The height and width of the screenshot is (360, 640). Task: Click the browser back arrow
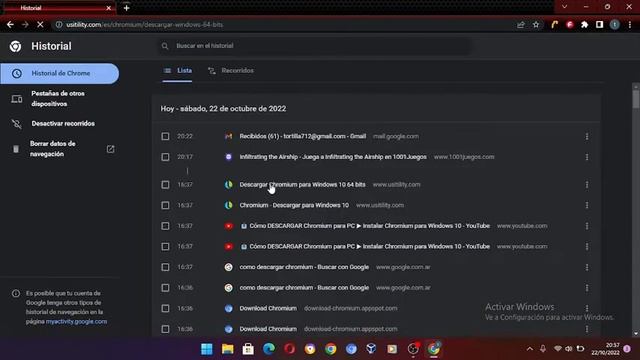10,25
